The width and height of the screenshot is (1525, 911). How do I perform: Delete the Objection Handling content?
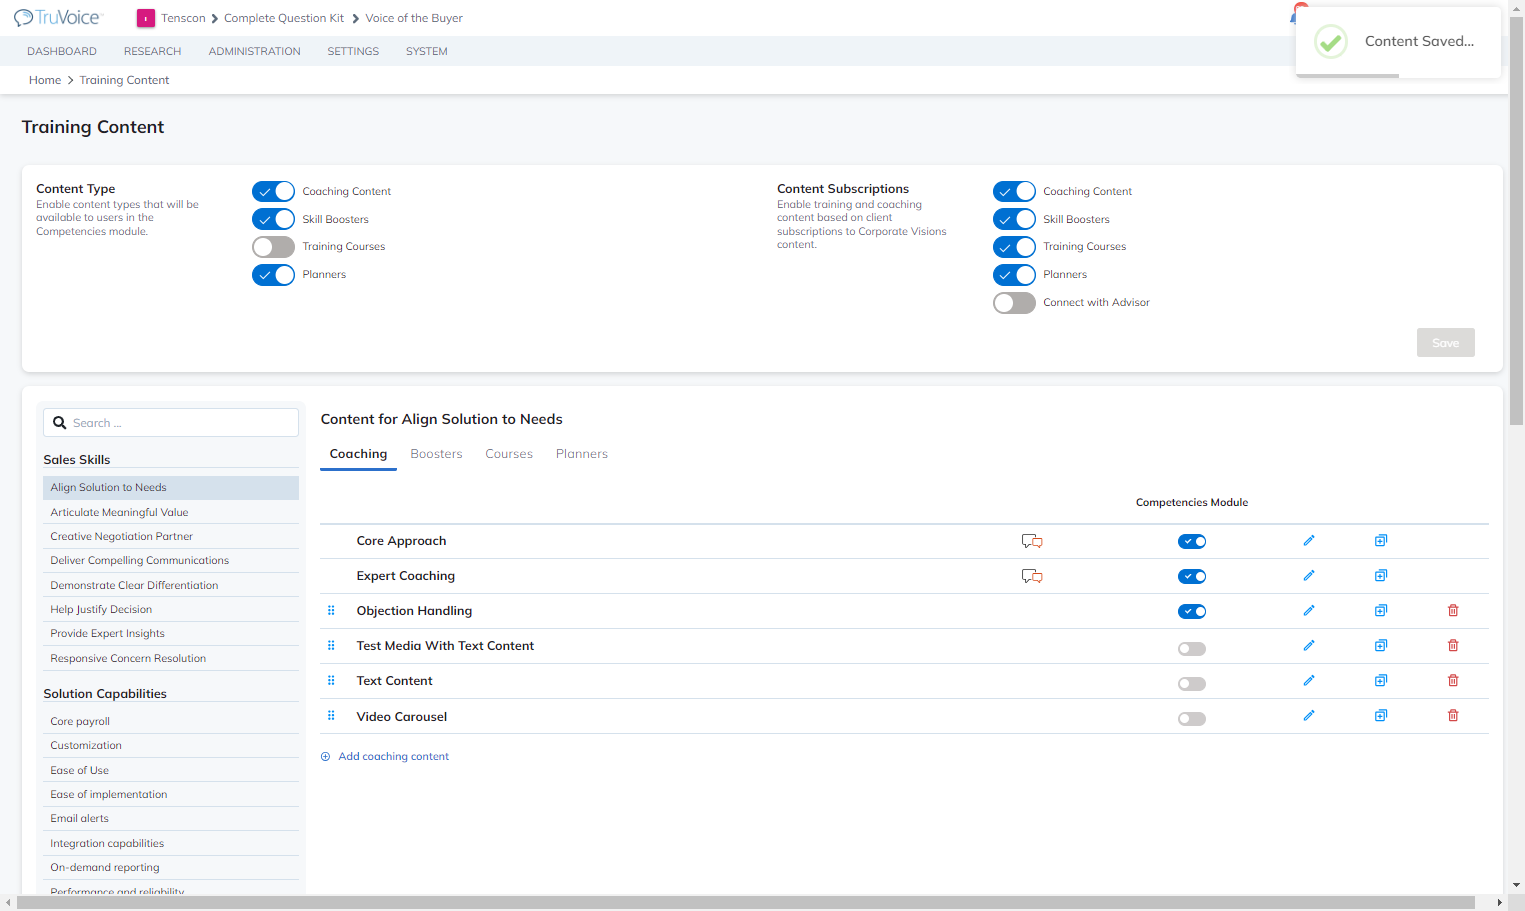(1453, 611)
